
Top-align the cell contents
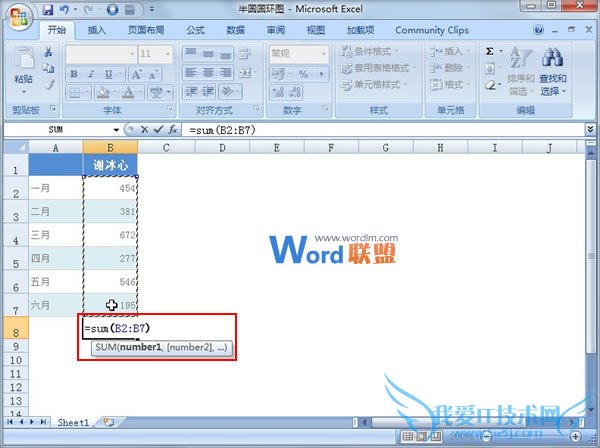(191, 54)
